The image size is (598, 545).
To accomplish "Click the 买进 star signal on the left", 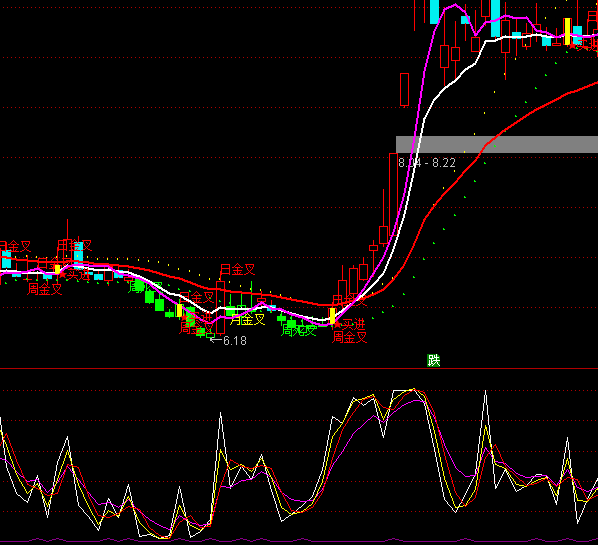I will [74, 275].
